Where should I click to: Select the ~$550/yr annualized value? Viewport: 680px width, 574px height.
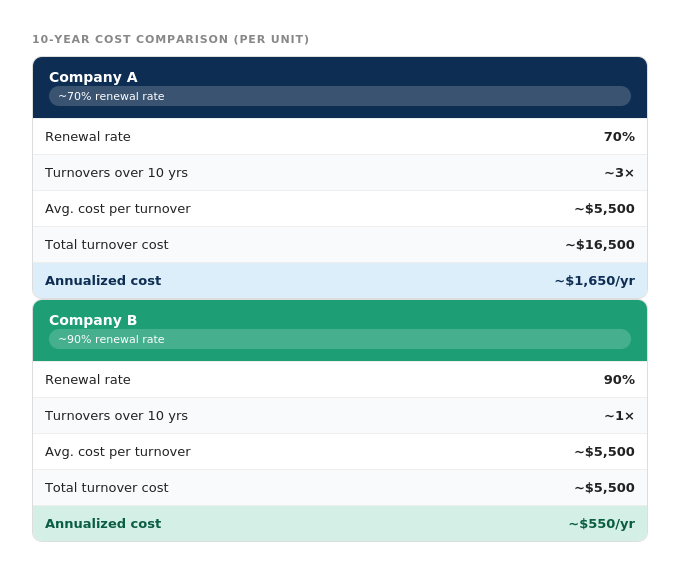pyautogui.click(x=602, y=524)
